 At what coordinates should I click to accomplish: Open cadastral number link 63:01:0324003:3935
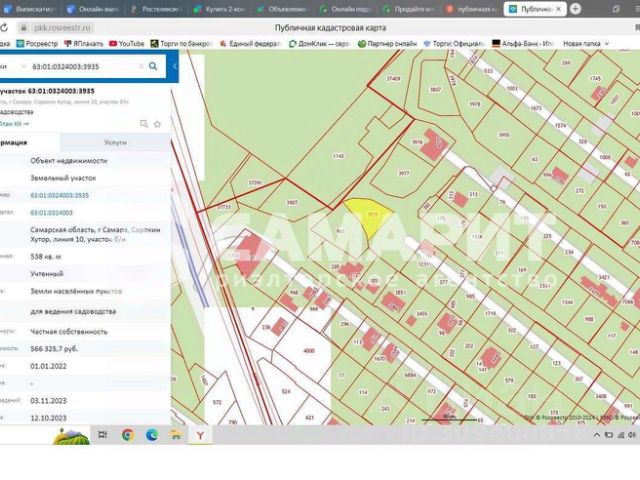60,196
